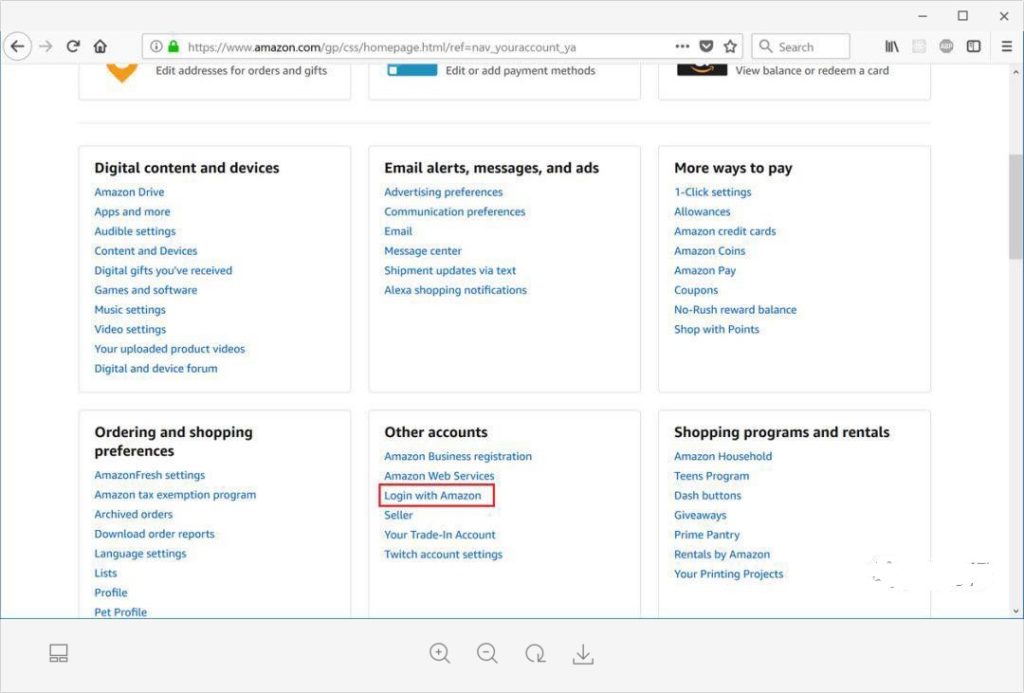This screenshot has height=693, width=1024.
Task: Open Shop with Points
Action: point(716,329)
